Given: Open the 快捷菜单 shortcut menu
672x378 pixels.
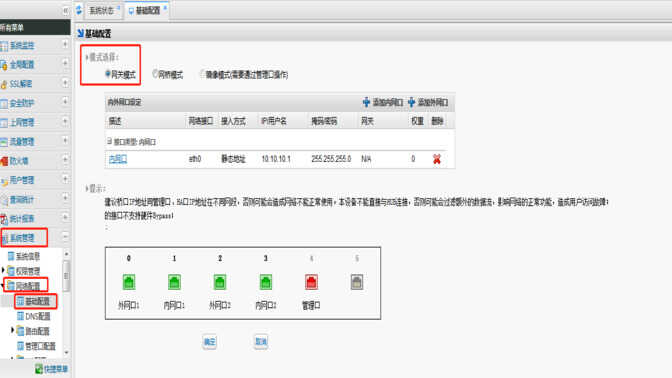Looking at the screenshot, I should tap(51, 369).
